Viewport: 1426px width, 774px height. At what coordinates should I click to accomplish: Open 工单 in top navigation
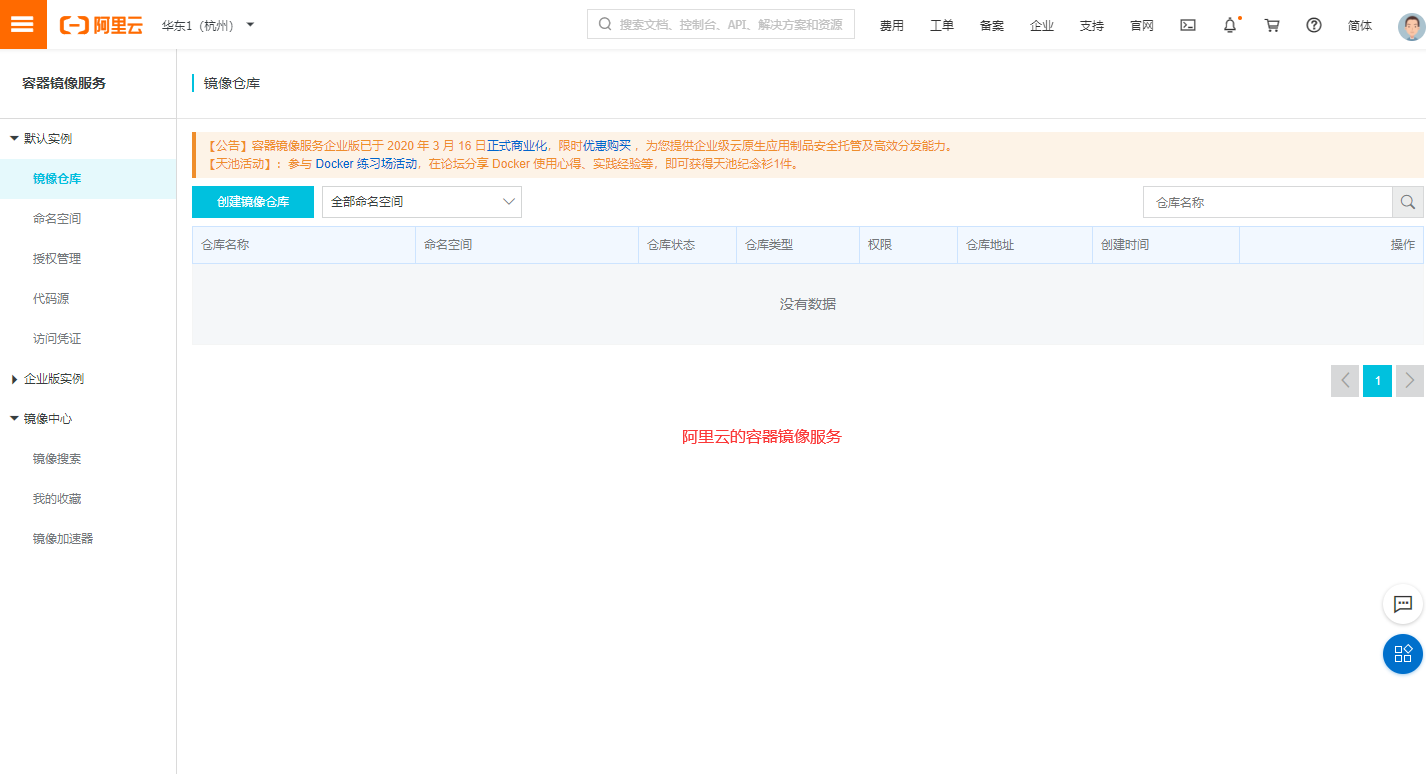coord(942,26)
